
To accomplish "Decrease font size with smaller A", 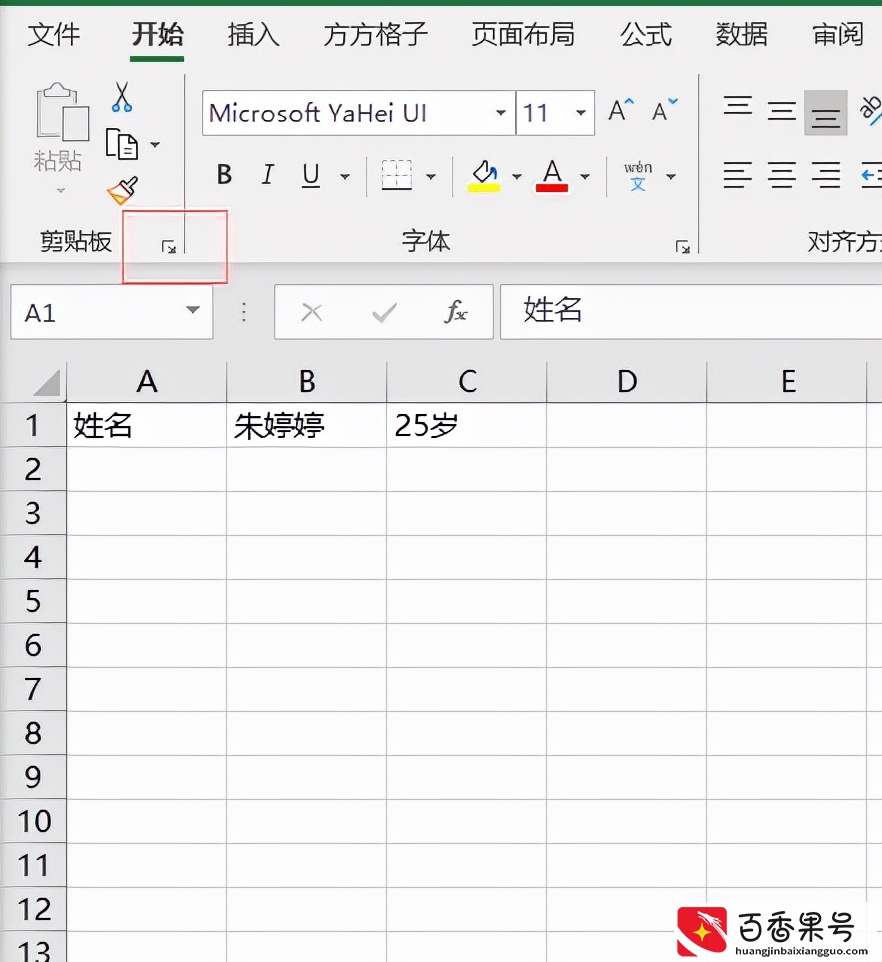I will 664,110.
